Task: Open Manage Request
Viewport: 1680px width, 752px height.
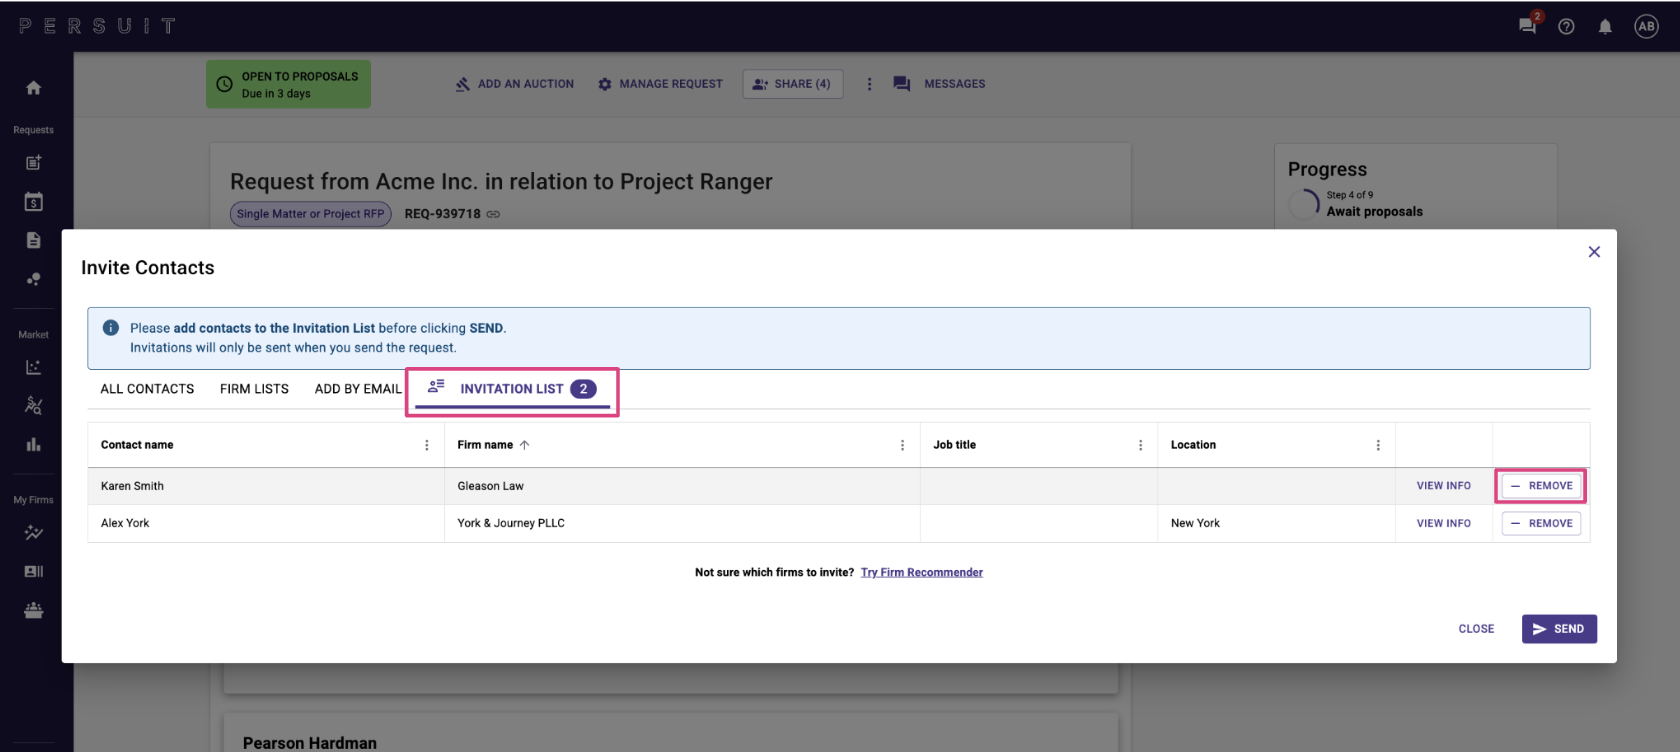Action: click(660, 84)
